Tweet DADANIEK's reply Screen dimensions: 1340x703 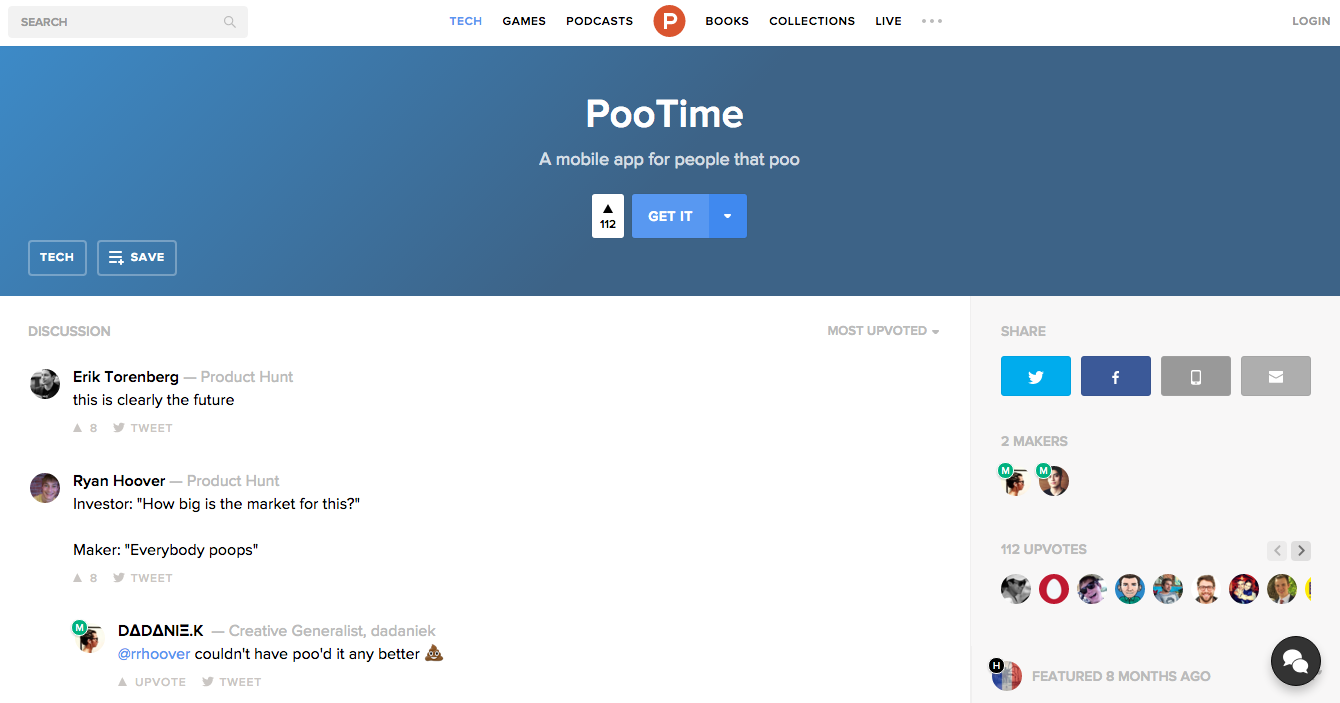tap(231, 682)
